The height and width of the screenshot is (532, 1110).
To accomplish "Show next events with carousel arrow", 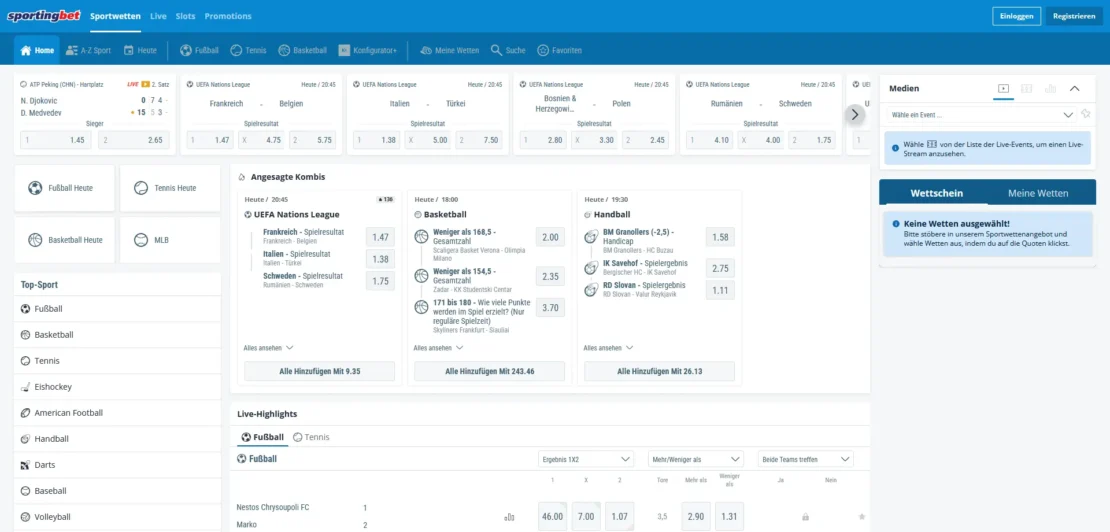I will click(855, 114).
